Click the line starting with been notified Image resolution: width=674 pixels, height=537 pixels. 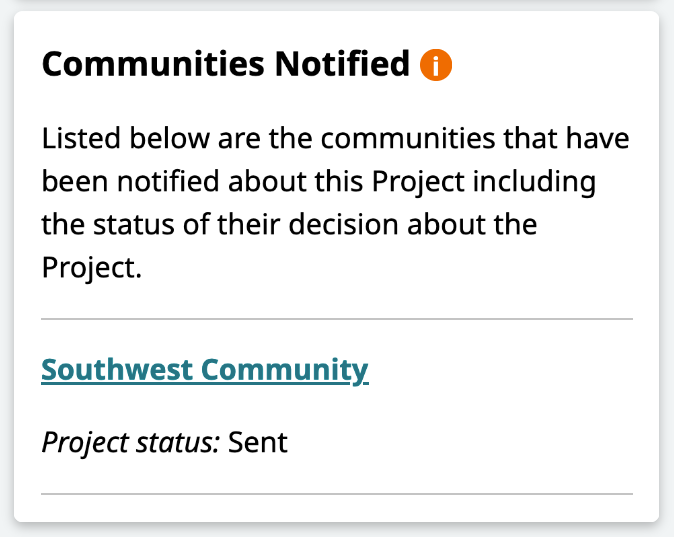click(x=318, y=182)
